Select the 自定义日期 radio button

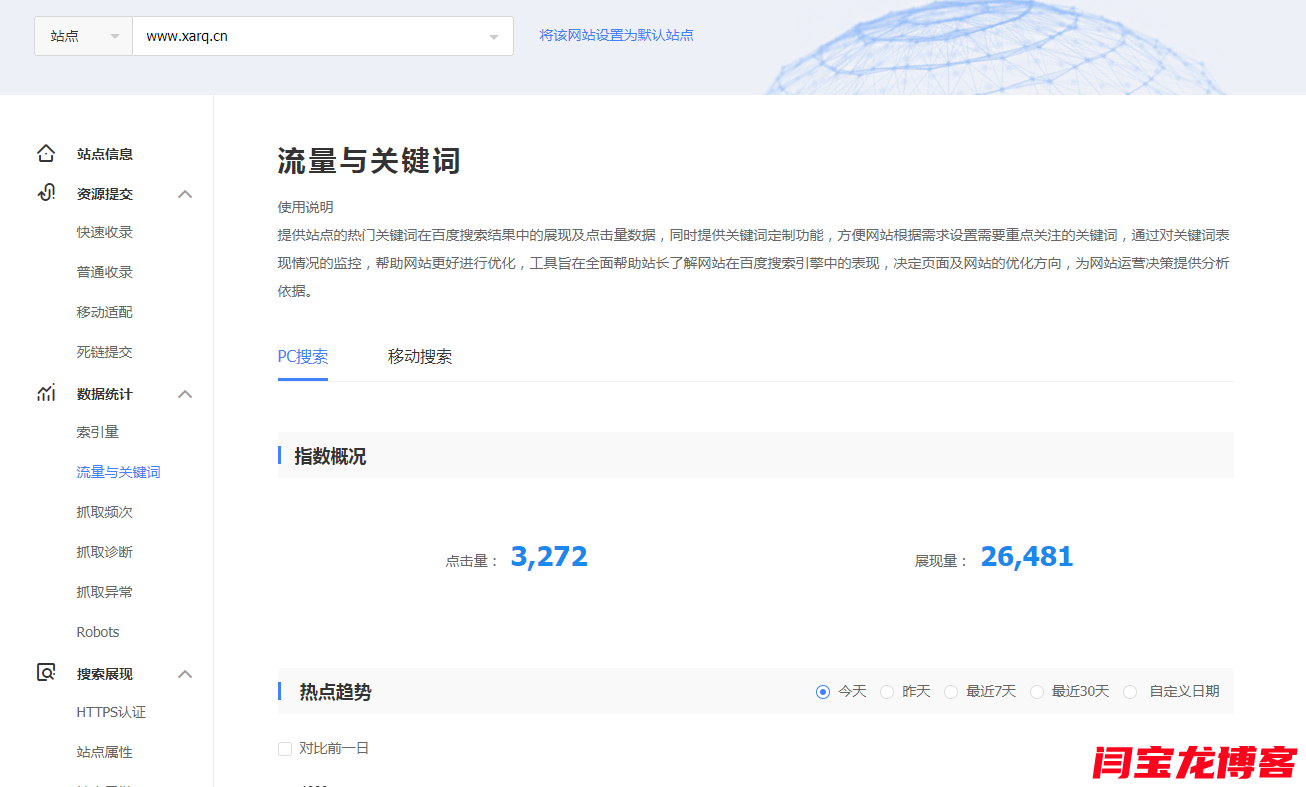coord(1130,692)
